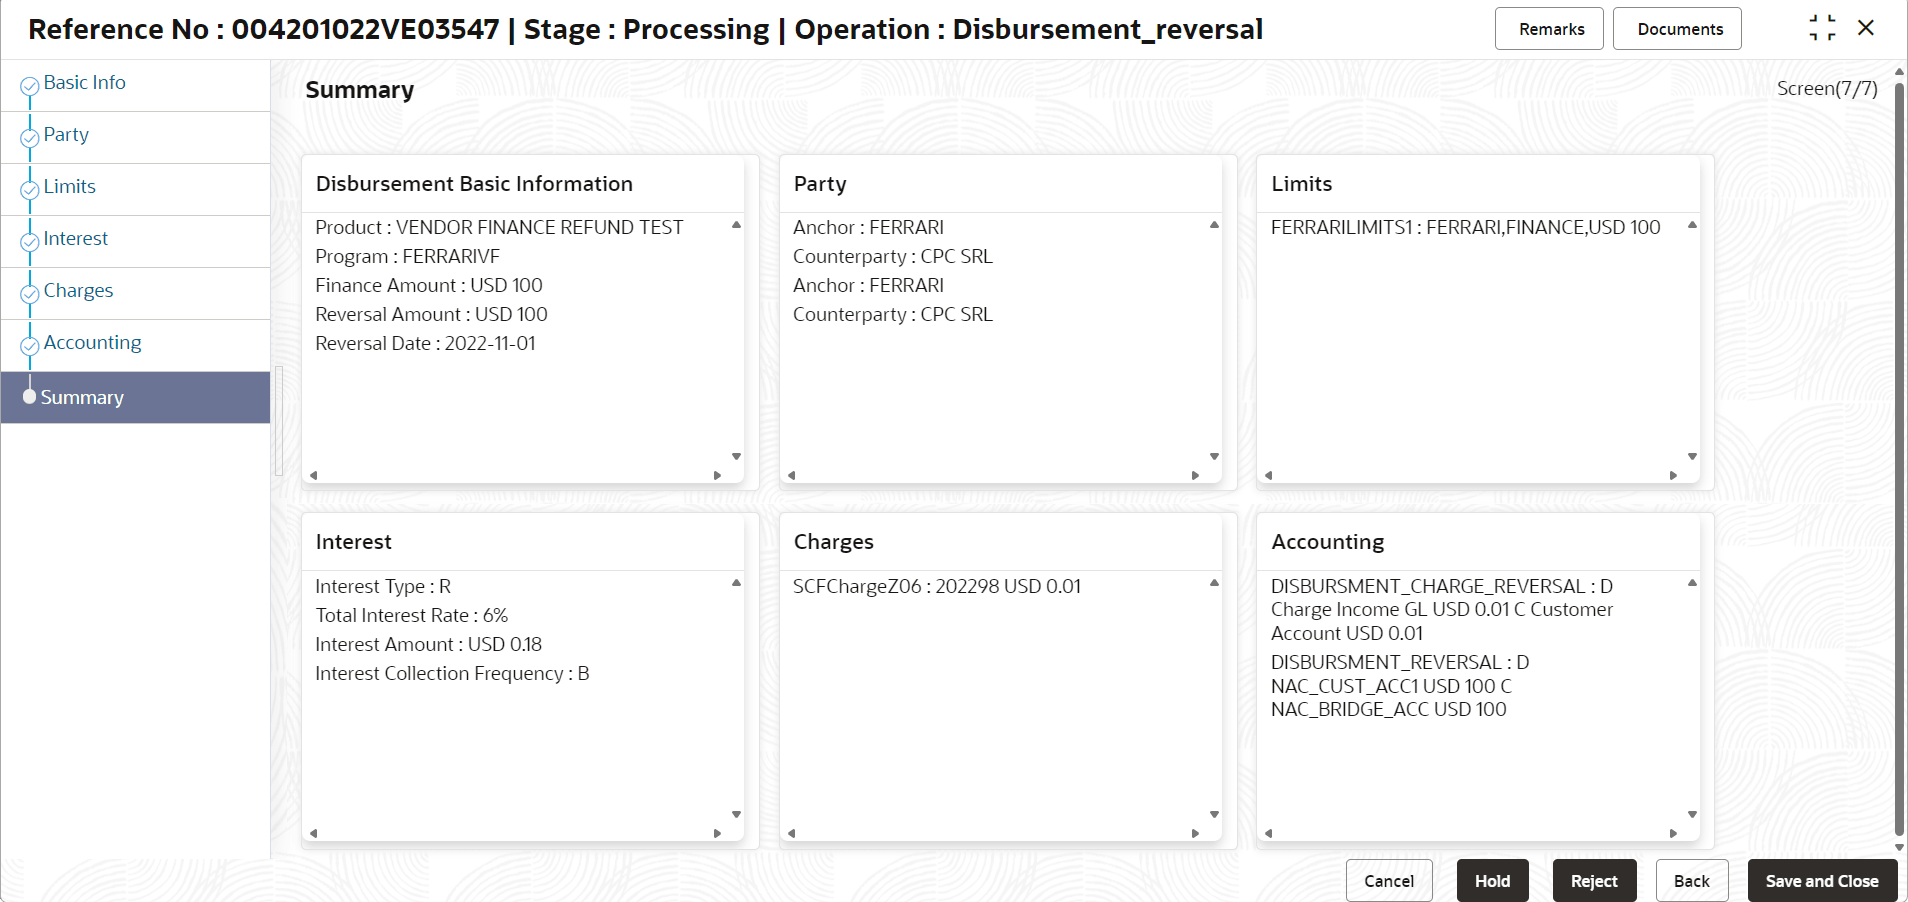Screen dimensions: 1908x902
Task: Open the Accounting step in the sidebar
Action: tap(92, 343)
